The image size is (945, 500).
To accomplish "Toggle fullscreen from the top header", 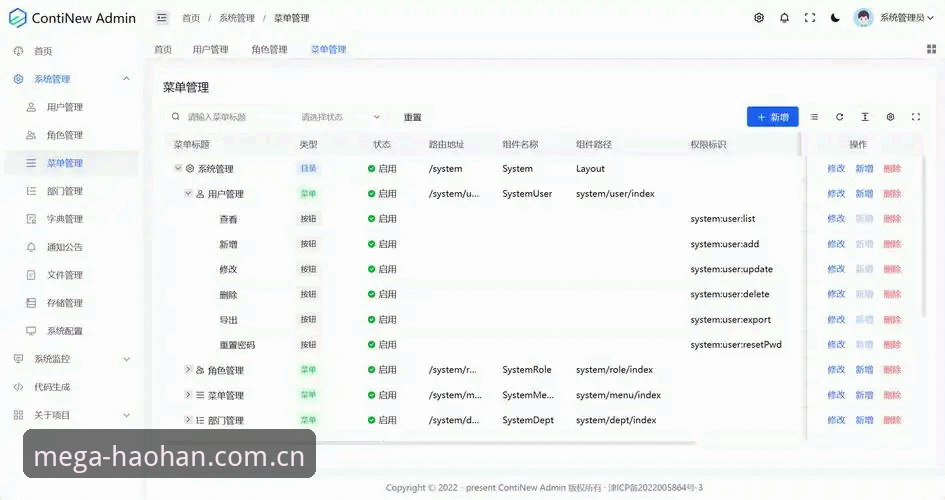I will pyautogui.click(x=810, y=18).
